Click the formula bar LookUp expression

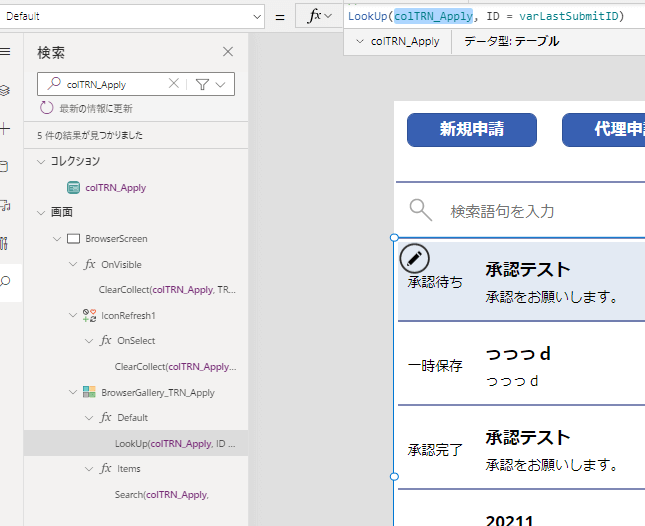[486, 16]
